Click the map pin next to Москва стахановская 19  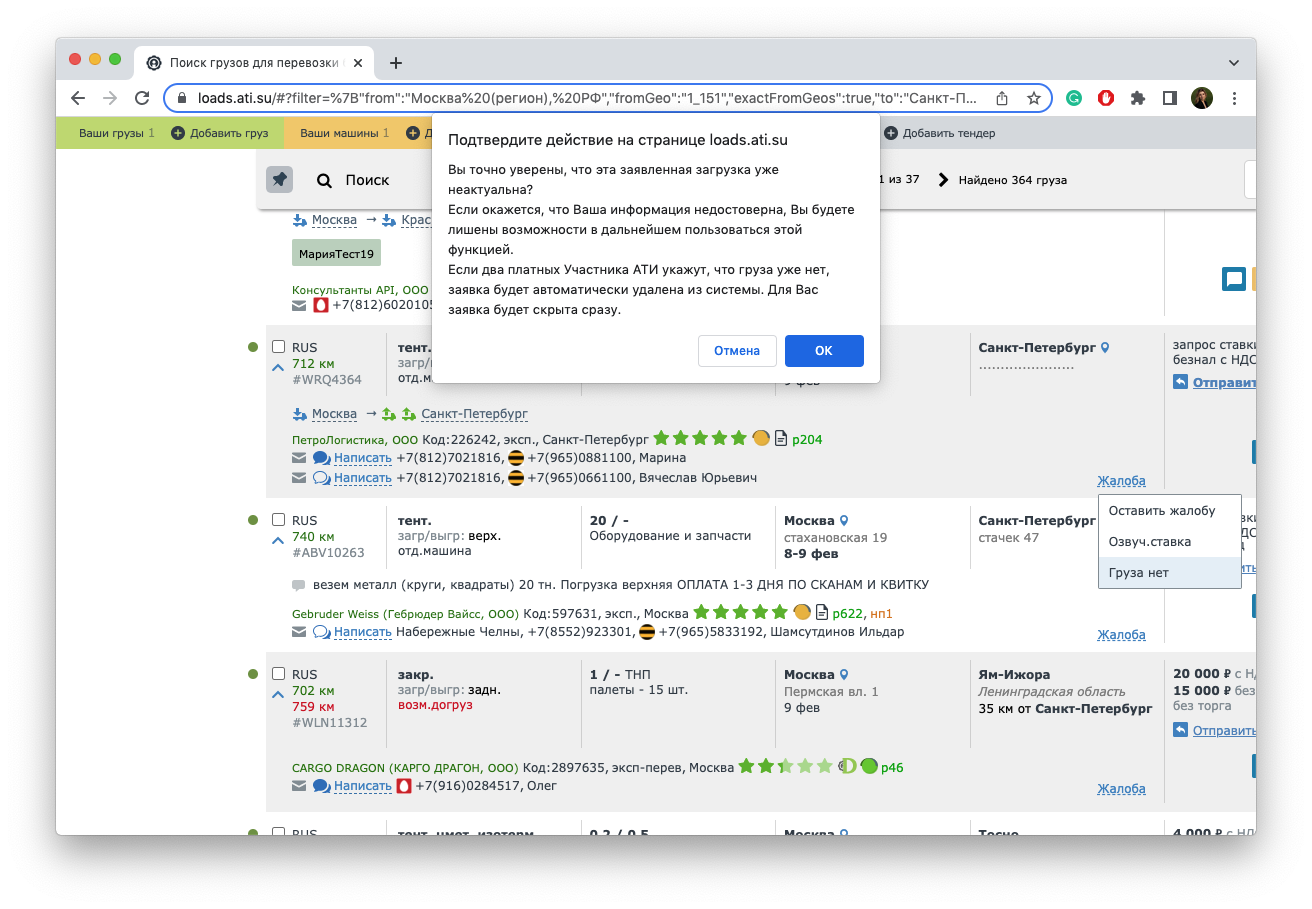click(844, 521)
